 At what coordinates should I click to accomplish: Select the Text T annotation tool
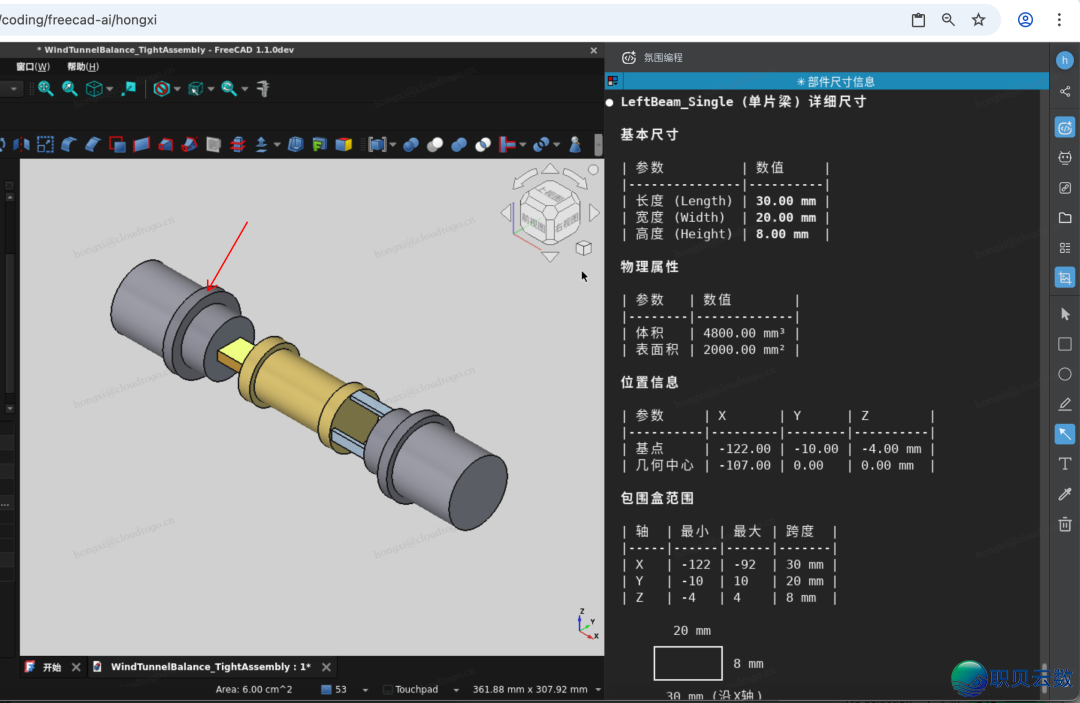(x=1065, y=464)
